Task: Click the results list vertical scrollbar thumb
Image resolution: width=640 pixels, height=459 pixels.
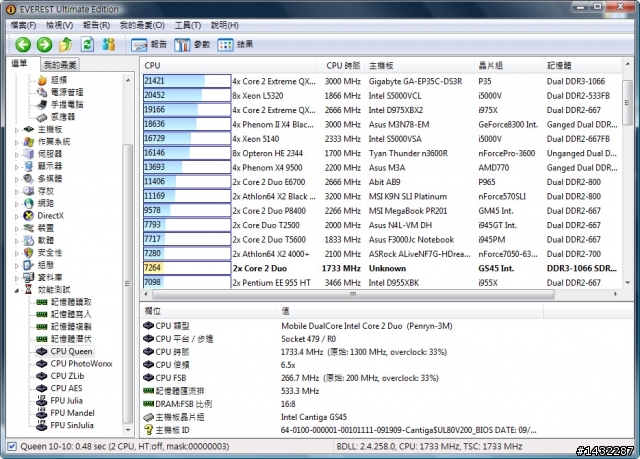Action: 627,102
